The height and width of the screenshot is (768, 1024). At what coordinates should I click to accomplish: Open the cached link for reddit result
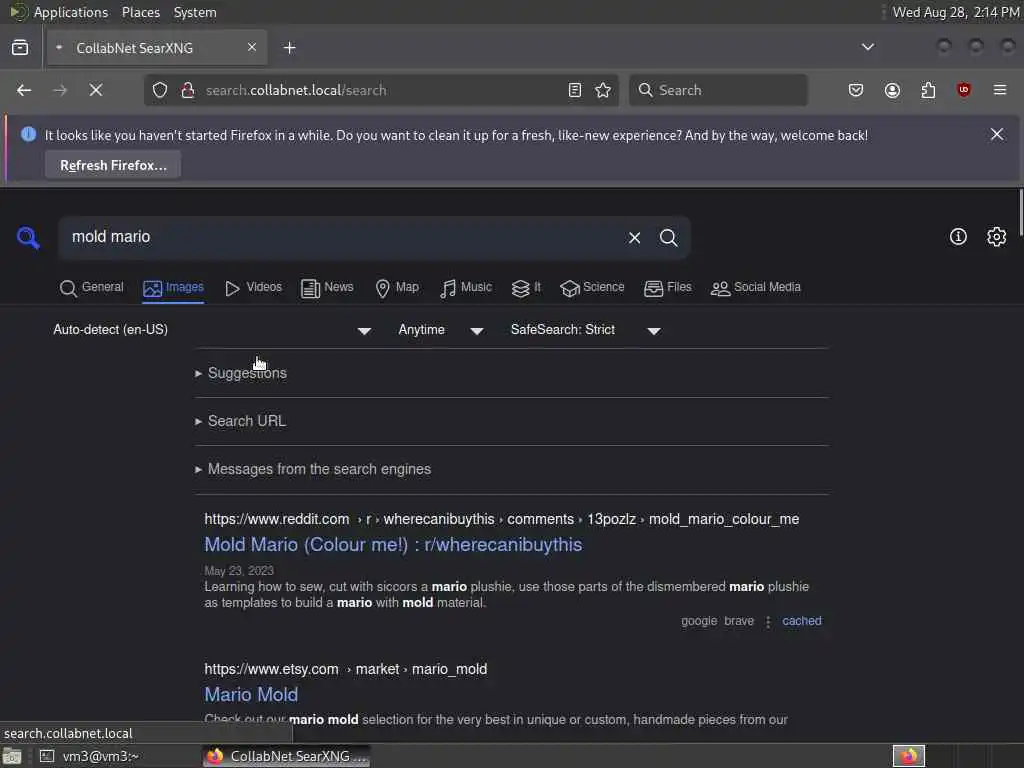click(801, 621)
